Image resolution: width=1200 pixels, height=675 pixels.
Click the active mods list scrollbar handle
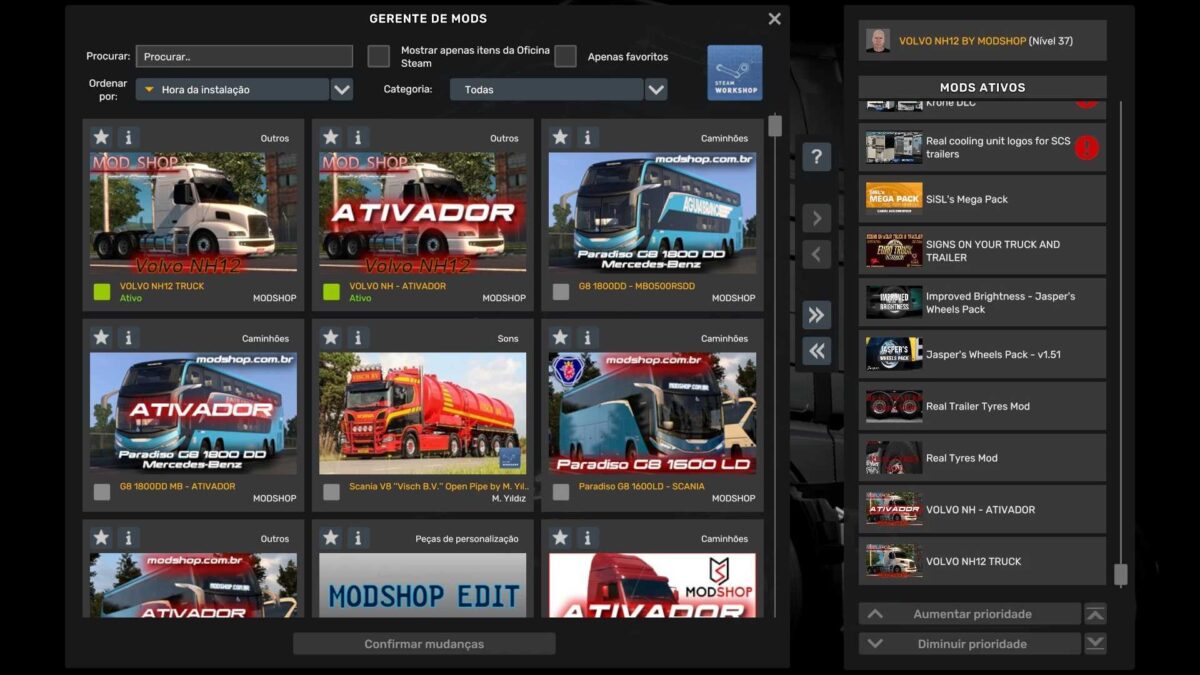tap(1120, 574)
